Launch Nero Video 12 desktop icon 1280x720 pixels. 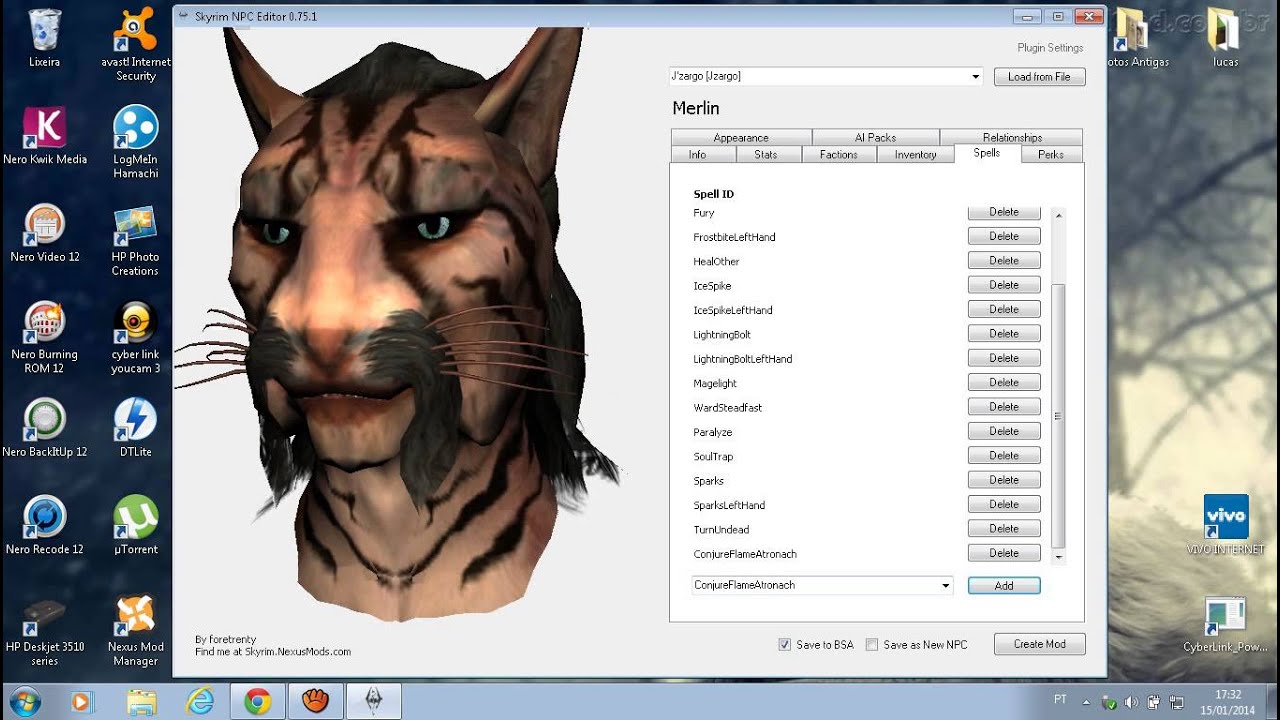coord(44,233)
